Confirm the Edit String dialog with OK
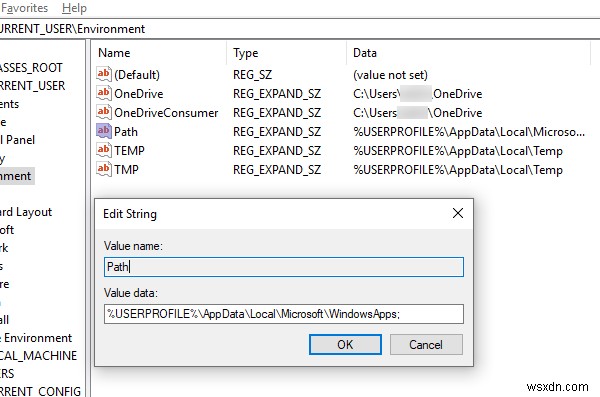The width and height of the screenshot is (600, 397). click(345, 345)
